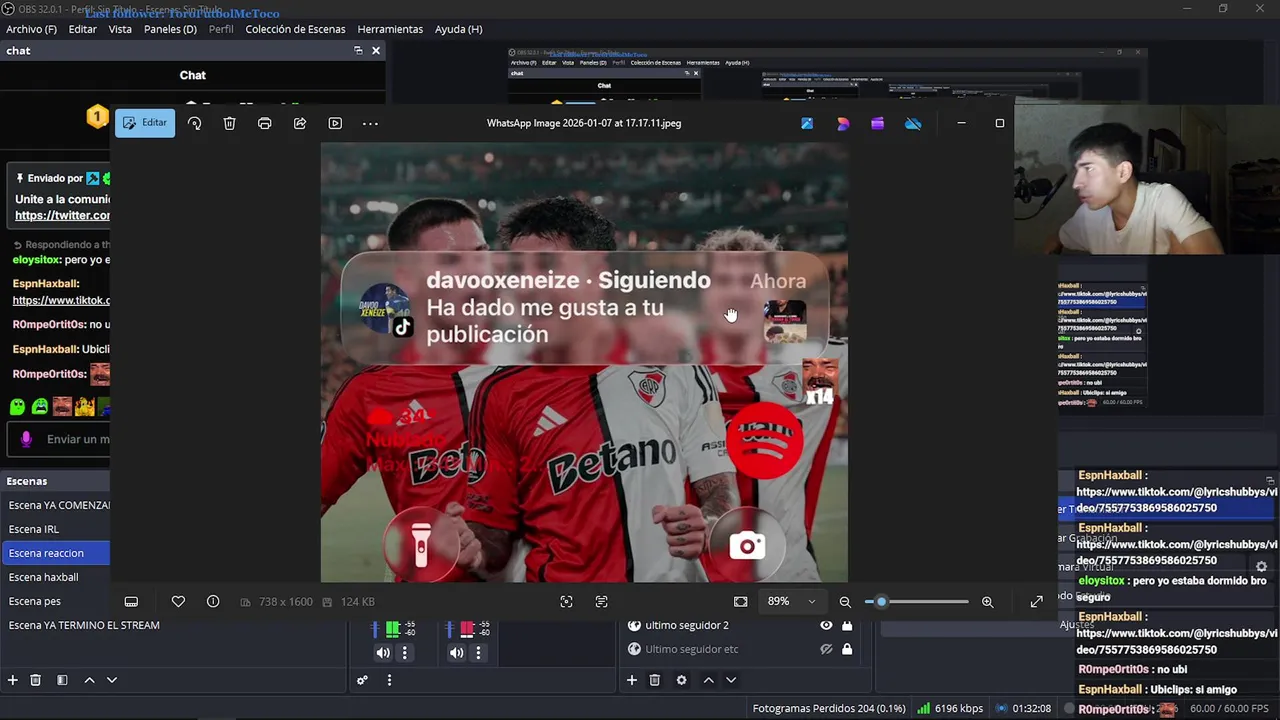Select the Escena IRL scene
This screenshot has height=720, width=1280.
[56, 529]
